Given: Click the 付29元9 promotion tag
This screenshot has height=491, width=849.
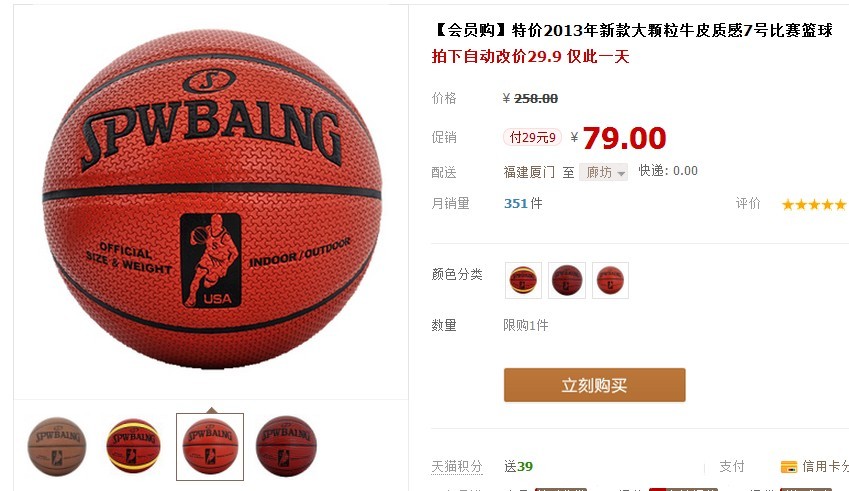Looking at the screenshot, I should pyautogui.click(x=532, y=138).
